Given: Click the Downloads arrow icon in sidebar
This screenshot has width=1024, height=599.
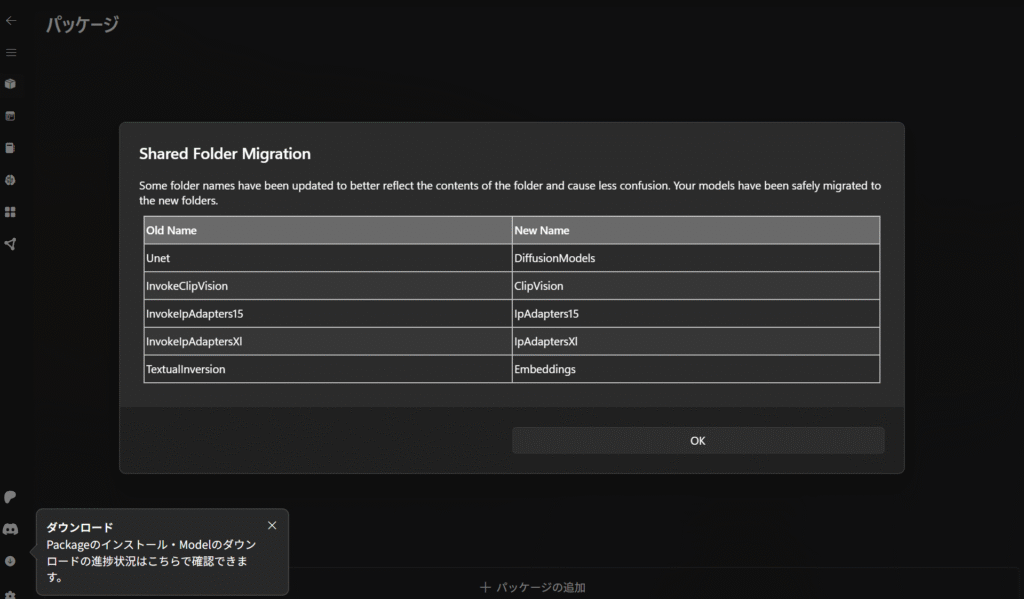Looking at the screenshot, I should 11,561.
